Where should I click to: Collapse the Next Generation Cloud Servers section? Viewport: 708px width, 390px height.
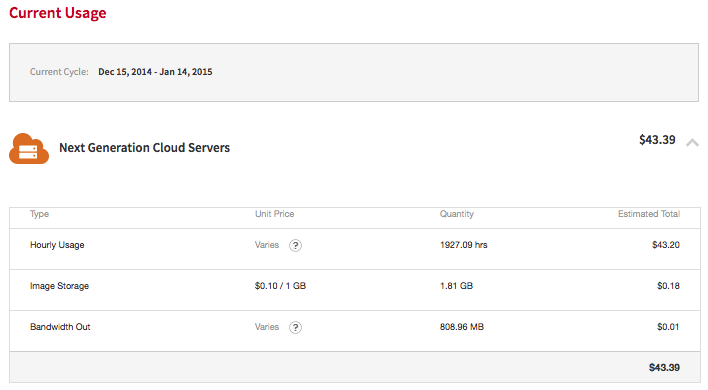(692, 143)
